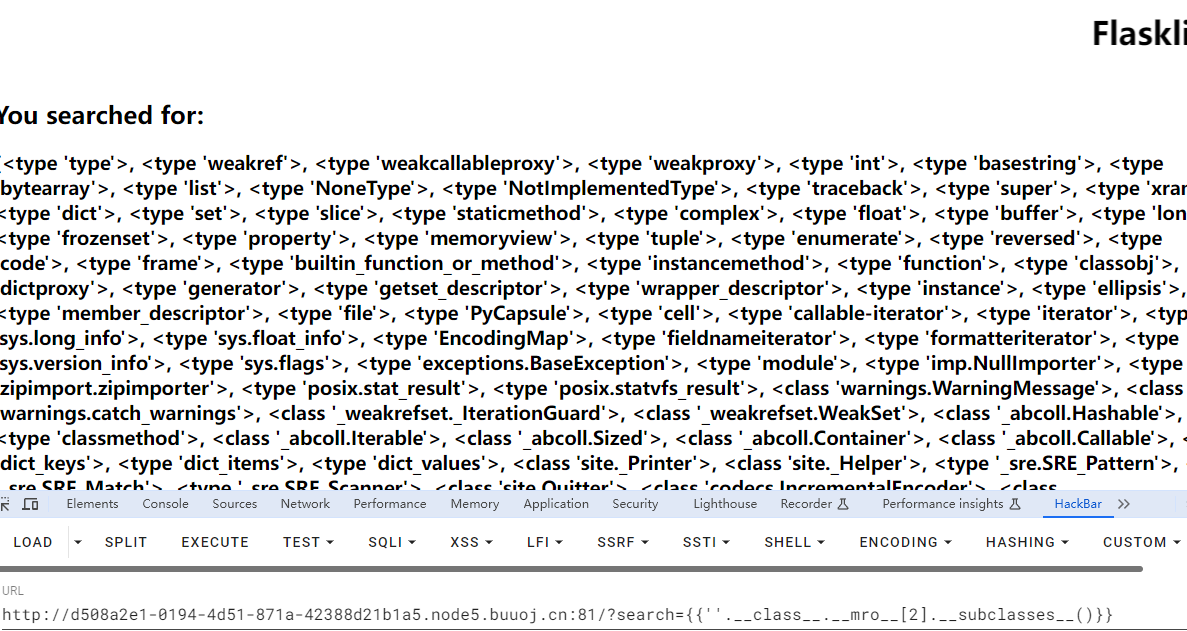Open the Sources tab
The height and width of the screenshot is (631, 1187).
(235, 504)
